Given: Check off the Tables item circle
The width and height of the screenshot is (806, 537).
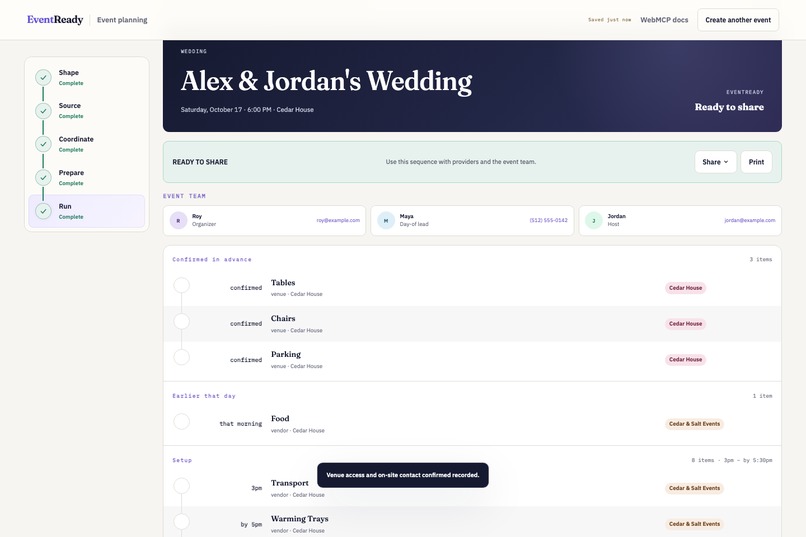Looking at the screenshot, I should point(181,285).
